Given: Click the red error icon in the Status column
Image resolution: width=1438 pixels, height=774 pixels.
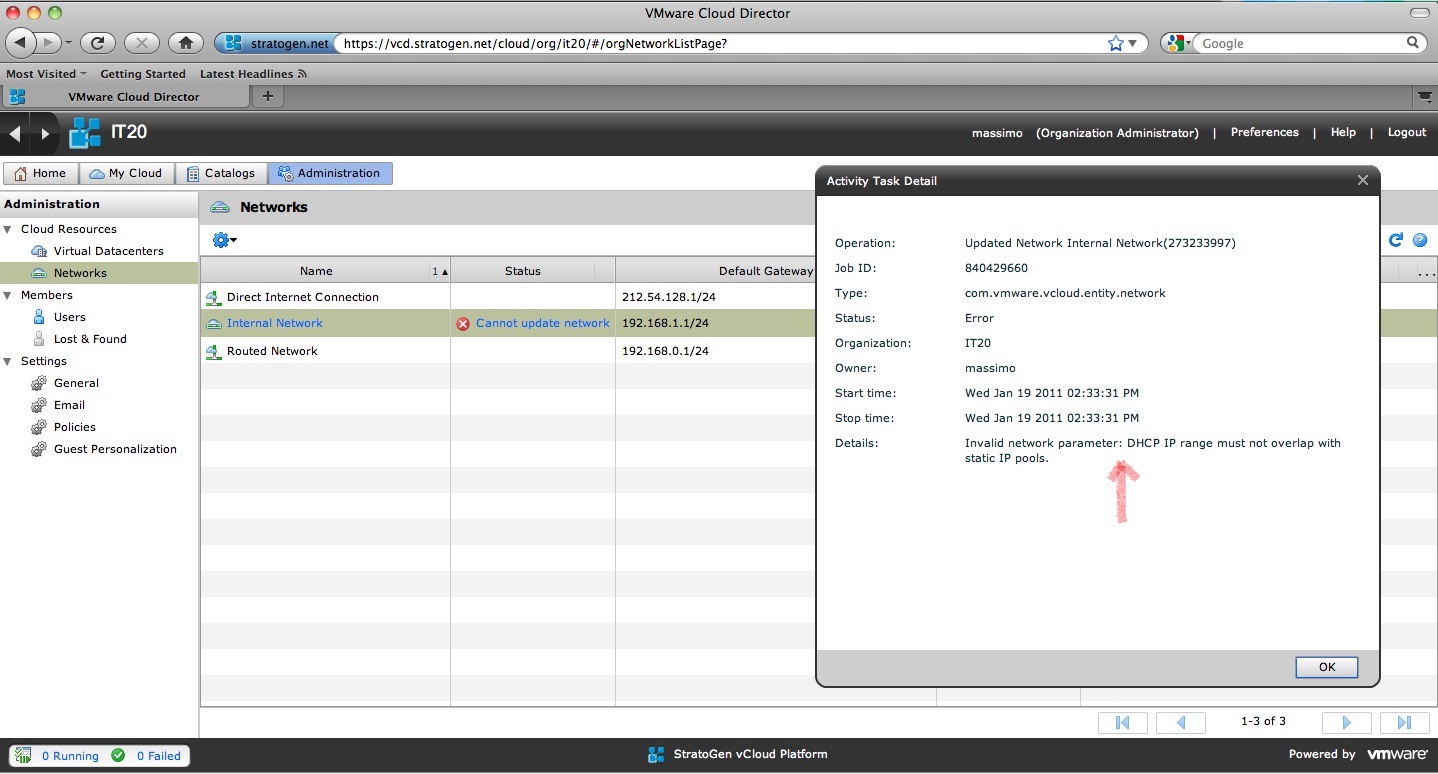Looking at the screenshot, I should pyautogui.click(x=463, y=324).
